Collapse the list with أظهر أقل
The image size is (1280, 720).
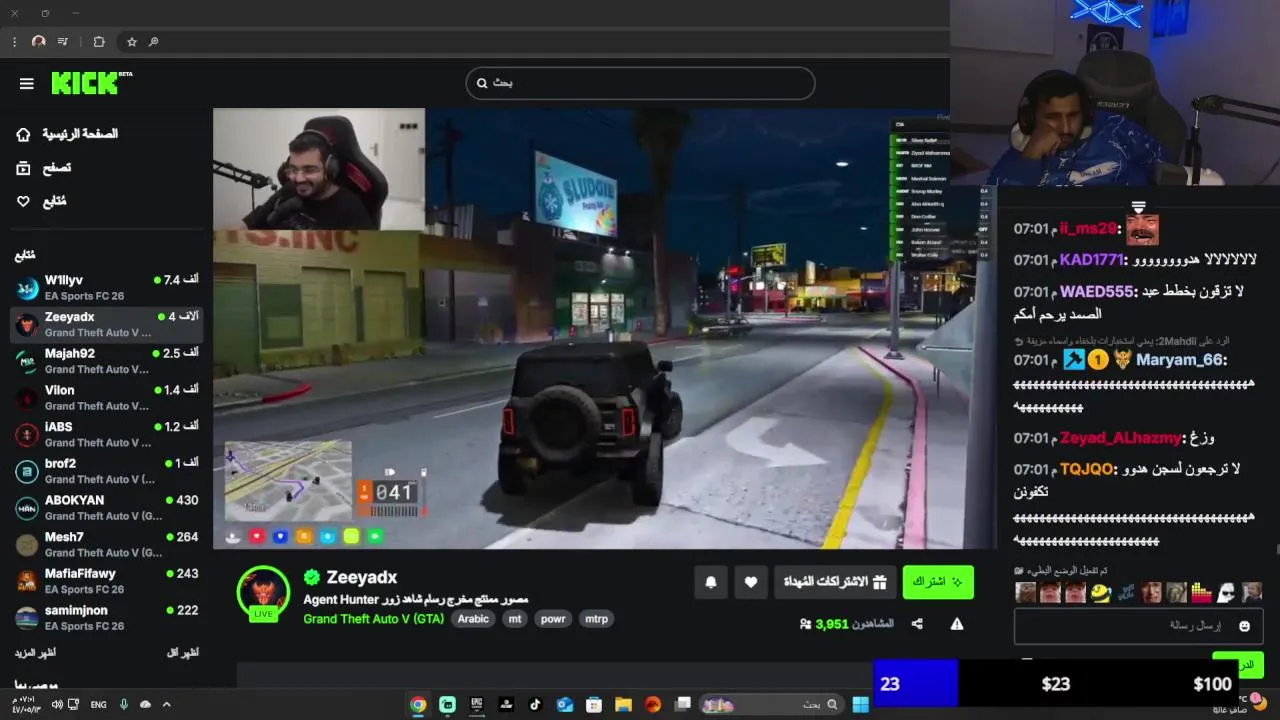click(182, 652)
